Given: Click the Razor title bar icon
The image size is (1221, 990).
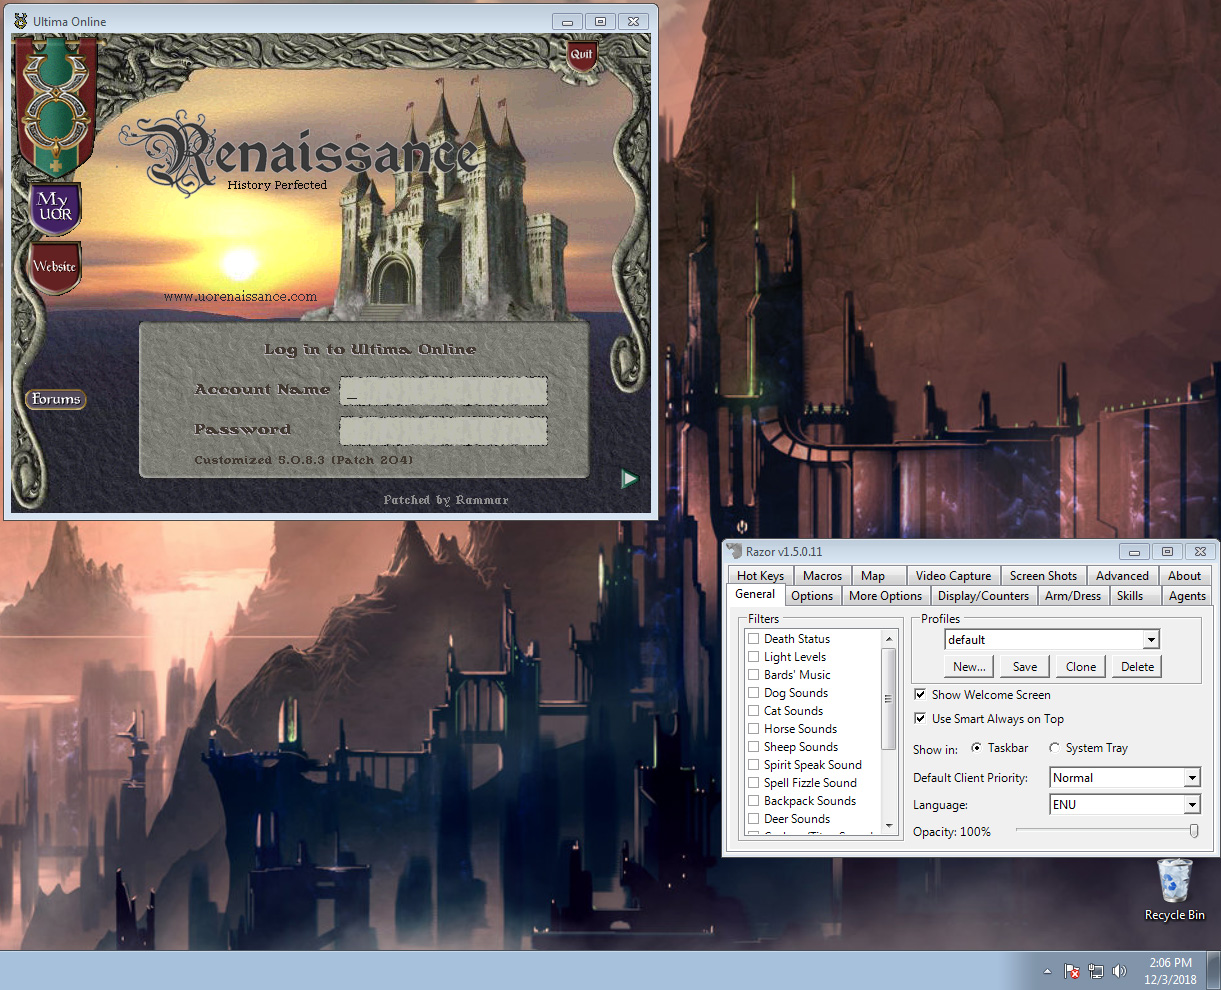Looking at the screenshot, I should tap(735, 551).
